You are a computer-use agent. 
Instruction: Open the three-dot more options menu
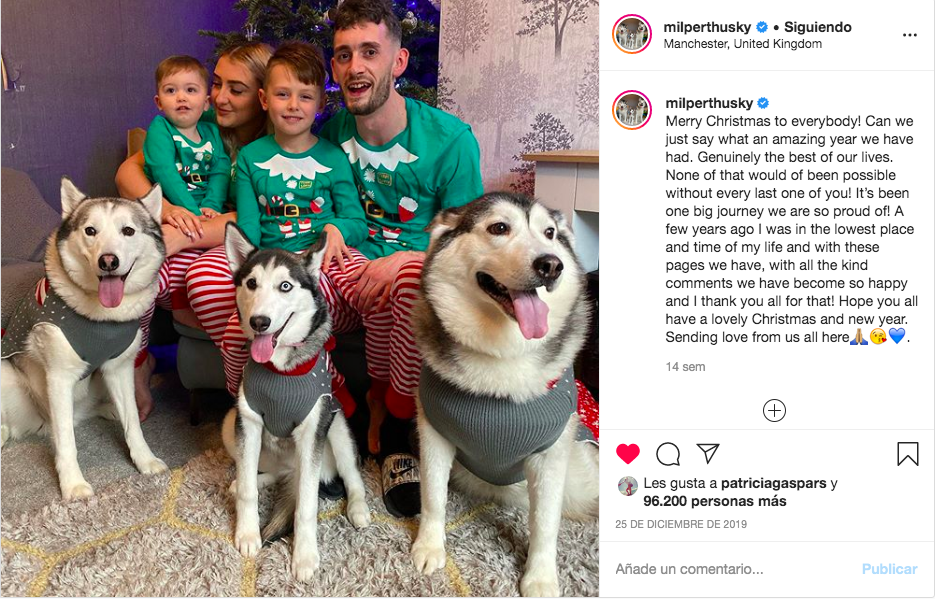[909, 35]
